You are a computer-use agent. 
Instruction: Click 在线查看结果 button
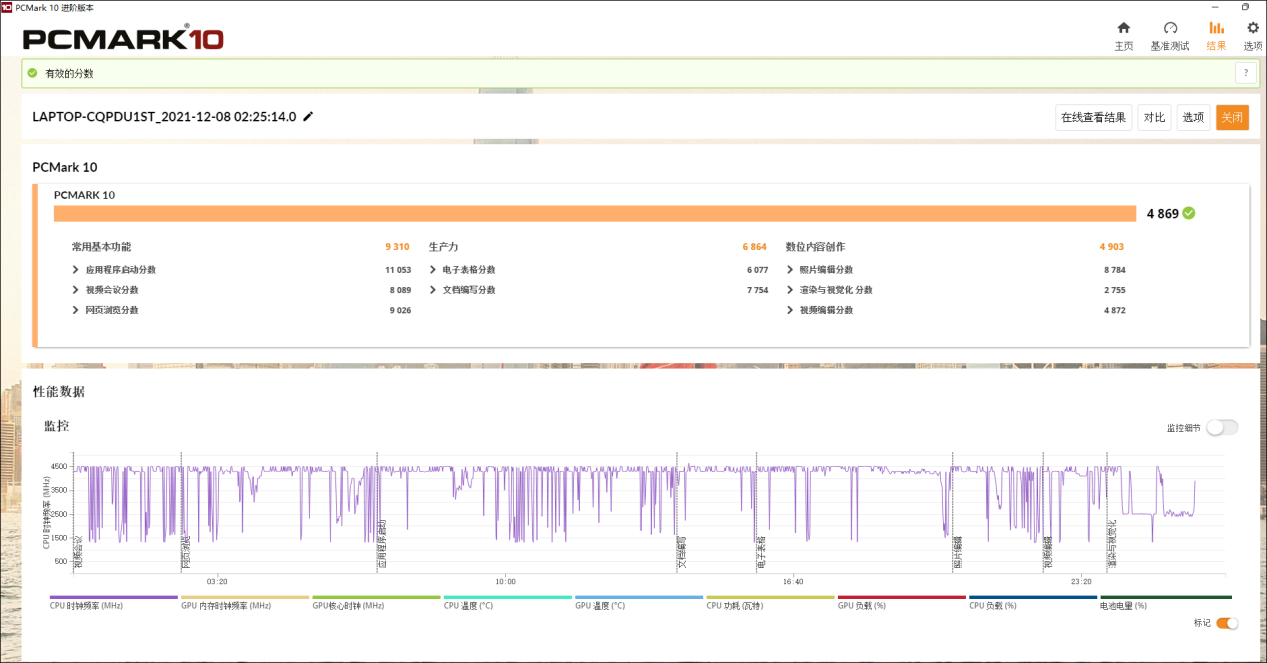[1094, 118]
